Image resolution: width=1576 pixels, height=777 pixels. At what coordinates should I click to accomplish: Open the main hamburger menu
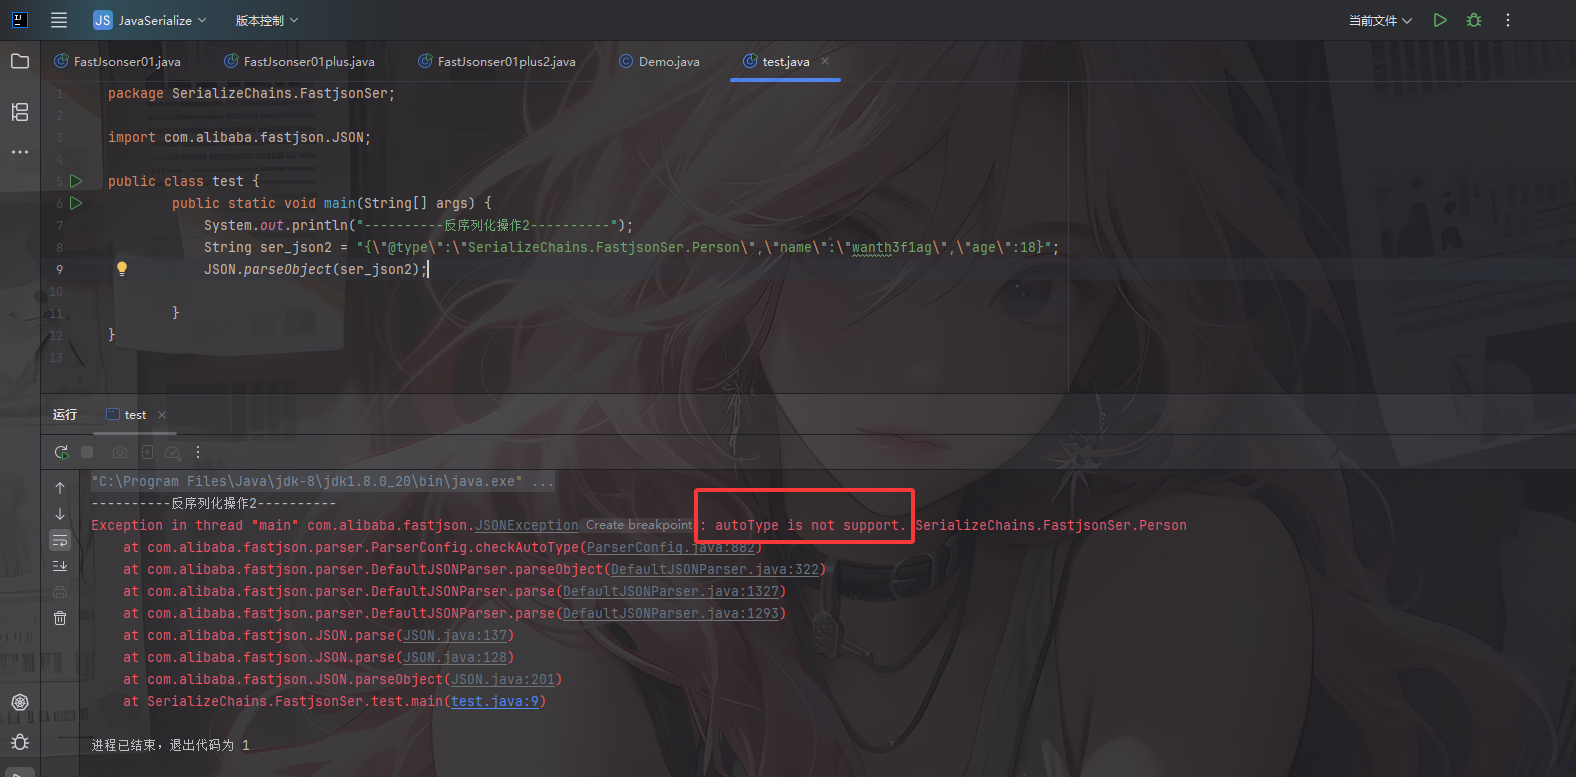[x=59, y=20]
